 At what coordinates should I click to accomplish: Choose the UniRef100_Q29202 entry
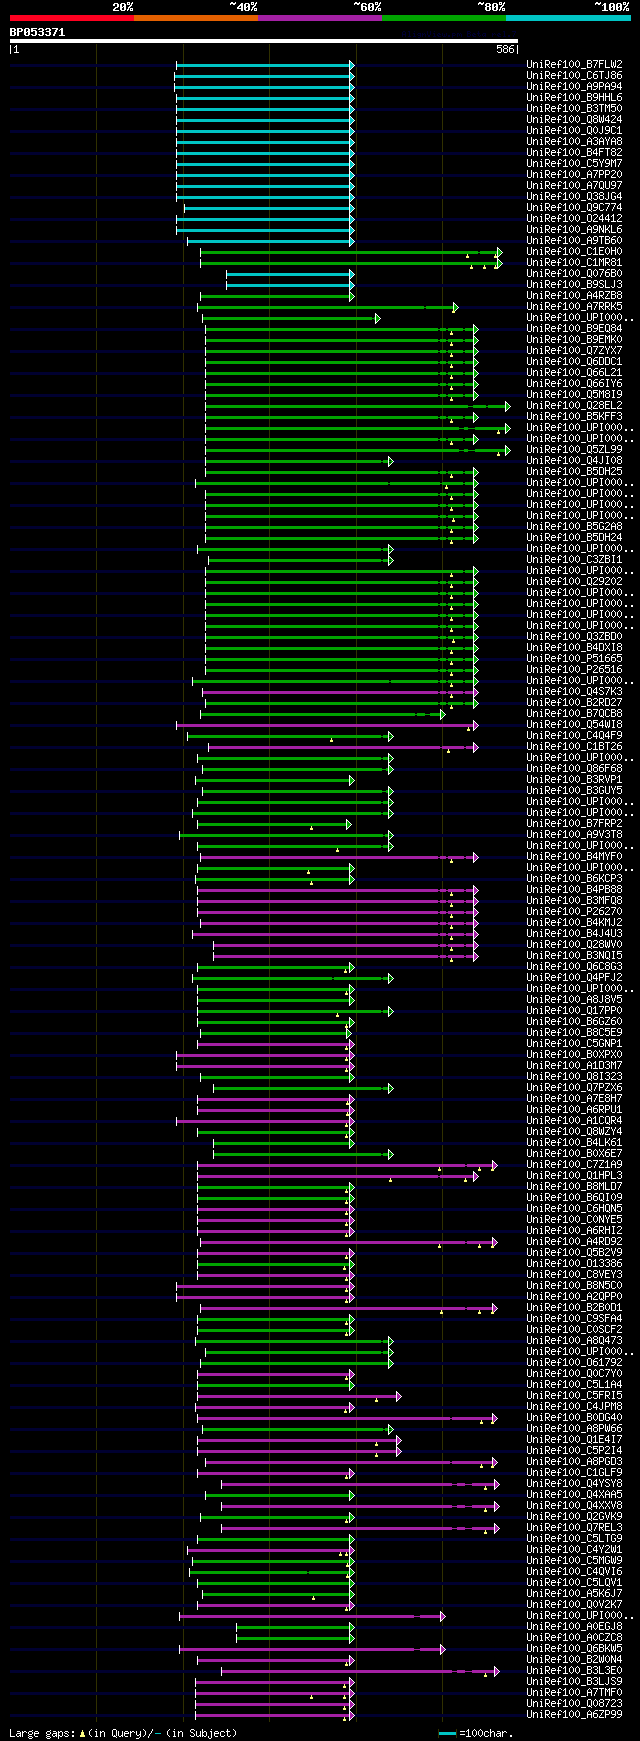574,582
